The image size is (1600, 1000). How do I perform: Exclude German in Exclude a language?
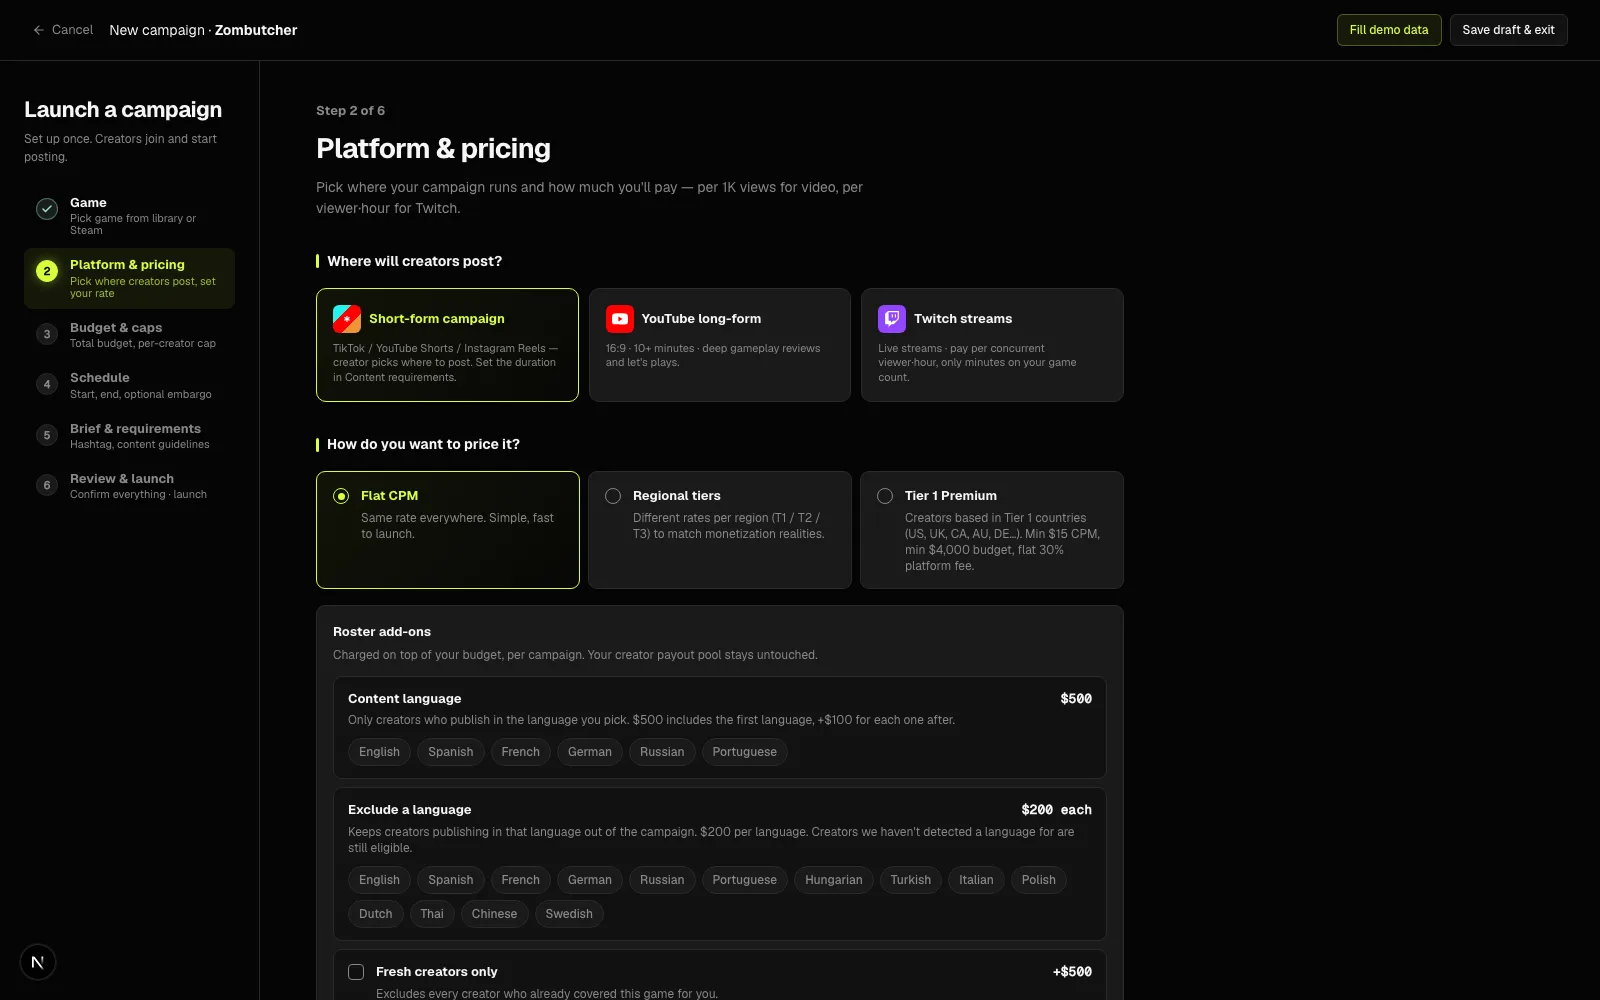point(590,880)
